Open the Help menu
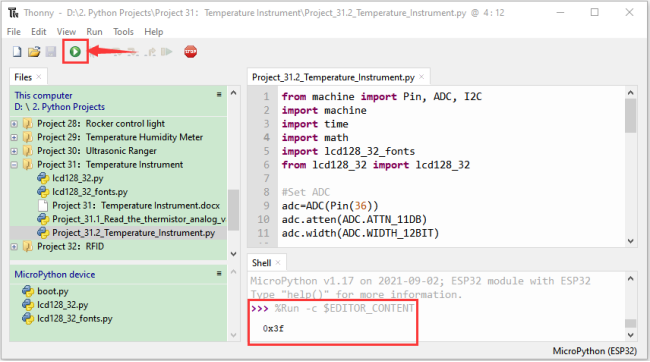 pos(153,32)
